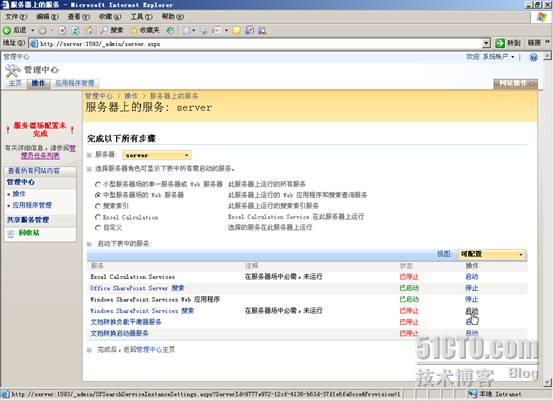Open the address bar history dropdown
The width and height of the screenshot is (553, 401).
pos(486,44)
